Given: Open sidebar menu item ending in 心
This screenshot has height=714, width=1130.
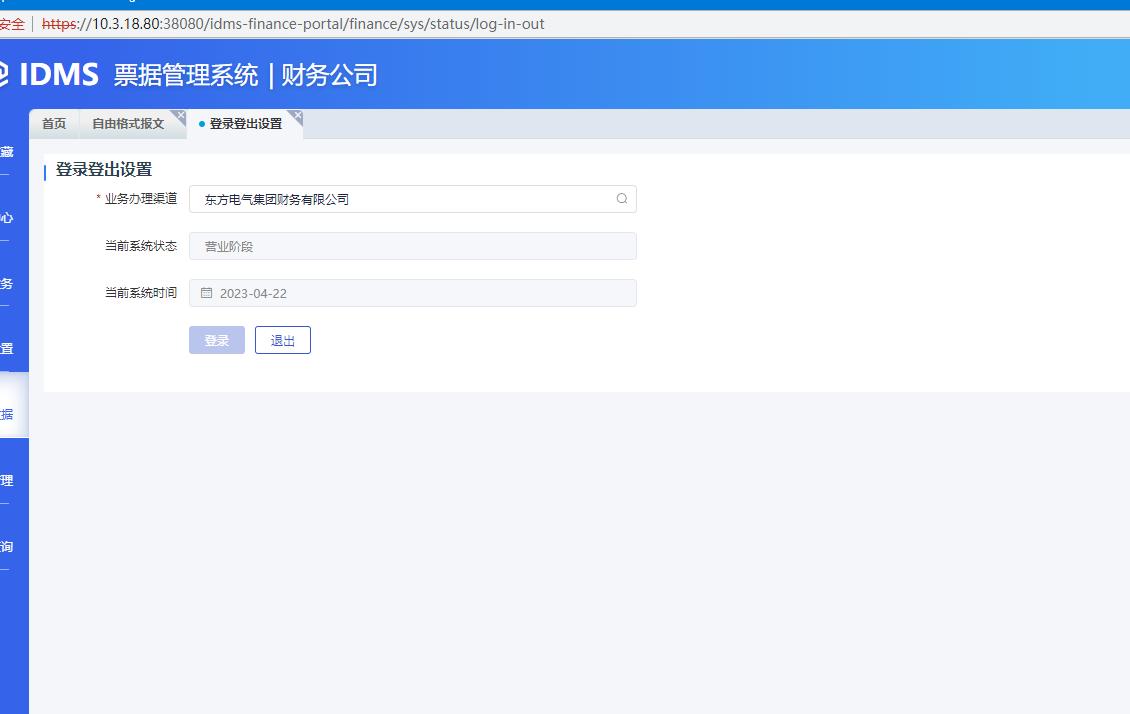Looking at the screenshot, I should click(x=7, y=218).
